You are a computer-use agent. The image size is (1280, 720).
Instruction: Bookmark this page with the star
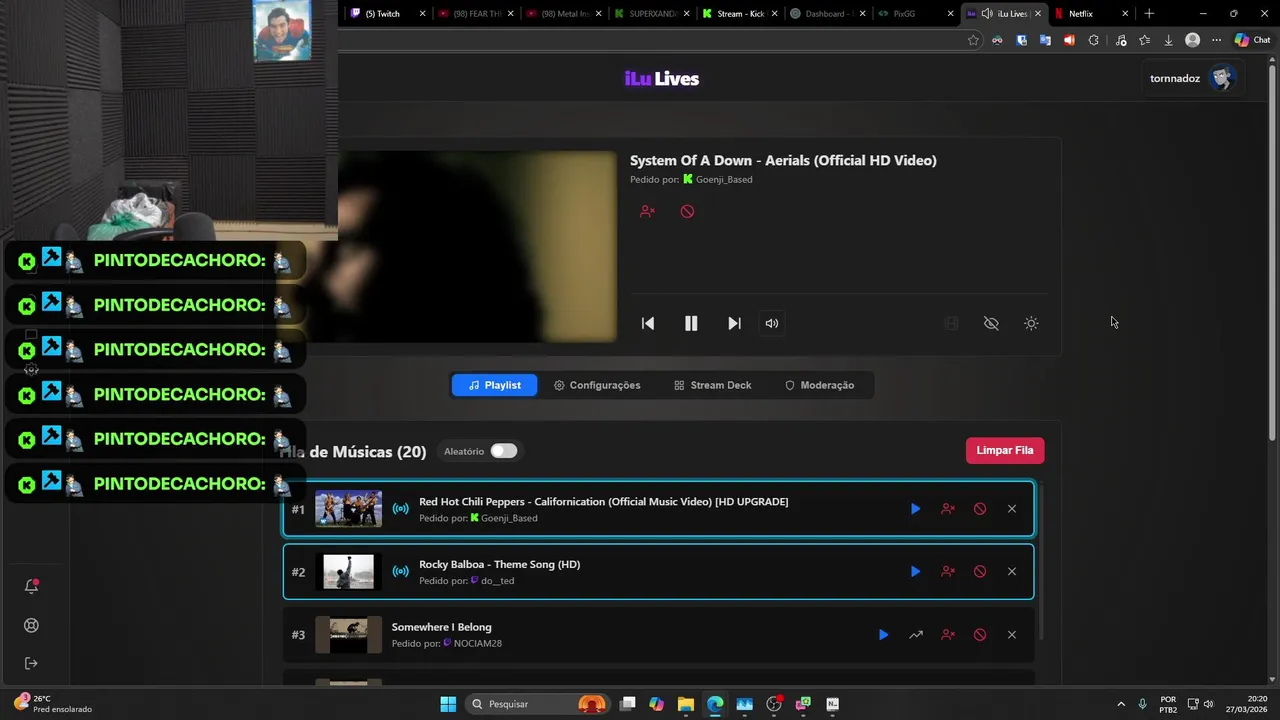coord(973,40)
